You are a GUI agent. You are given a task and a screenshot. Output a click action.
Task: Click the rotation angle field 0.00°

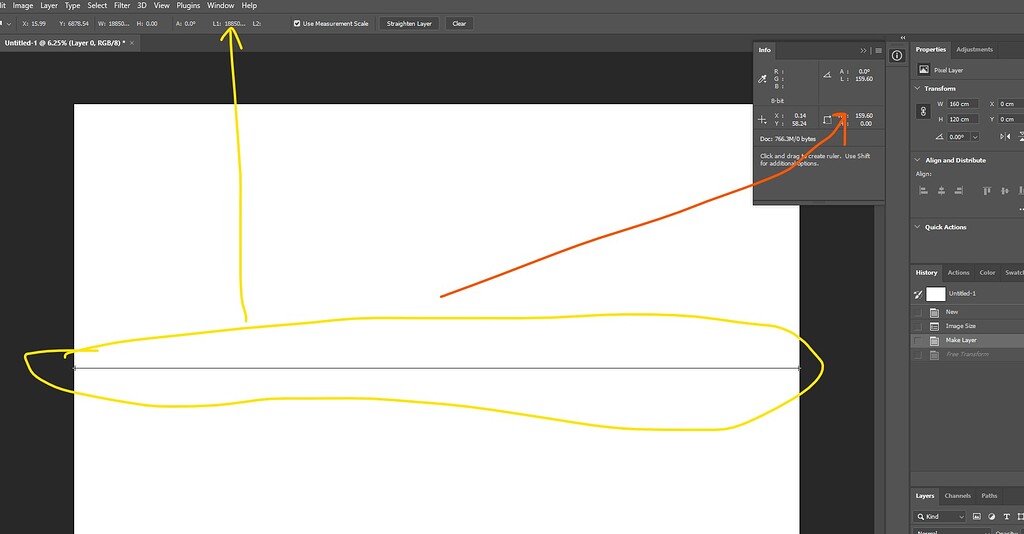(x=958, y=137)
